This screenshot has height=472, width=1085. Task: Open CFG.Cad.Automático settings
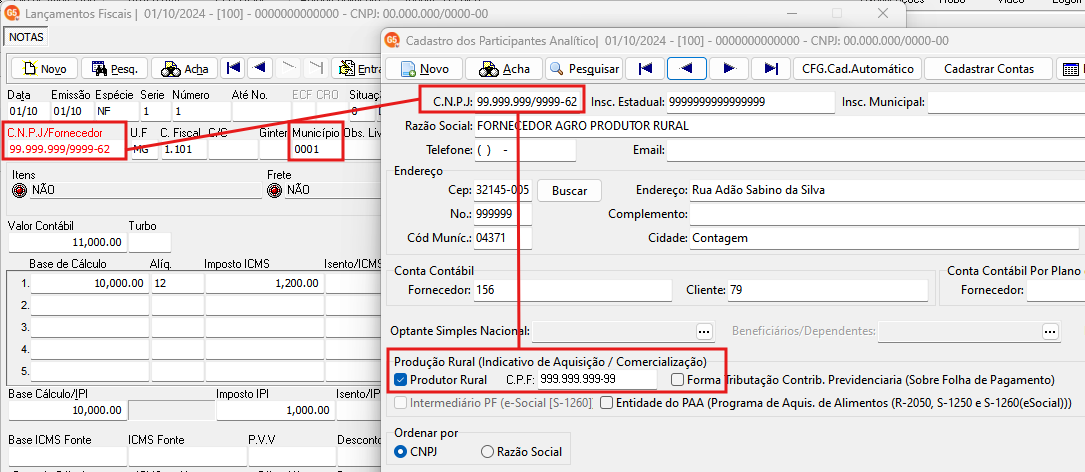click(x=858, y=69)
